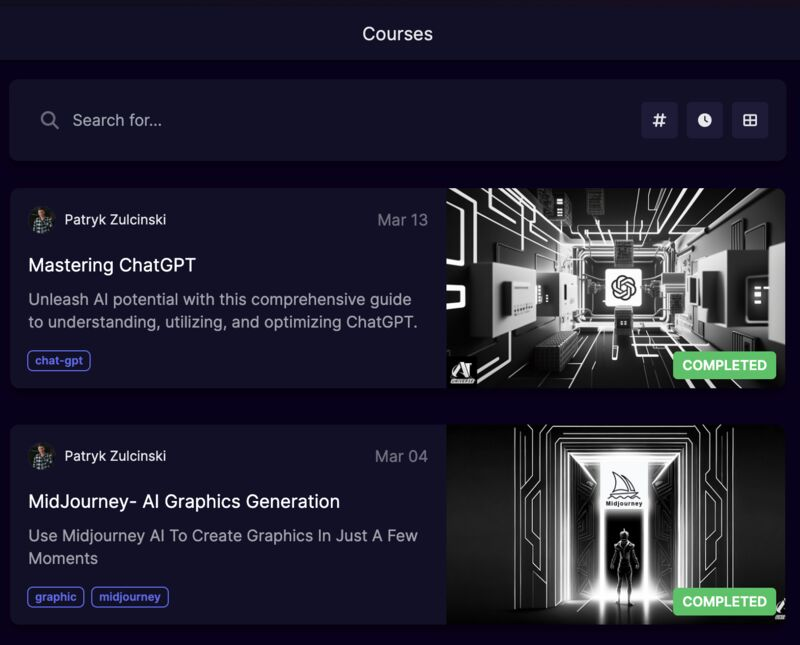Click the 'Use Midjourney AI To Create' description

point(223,547)
